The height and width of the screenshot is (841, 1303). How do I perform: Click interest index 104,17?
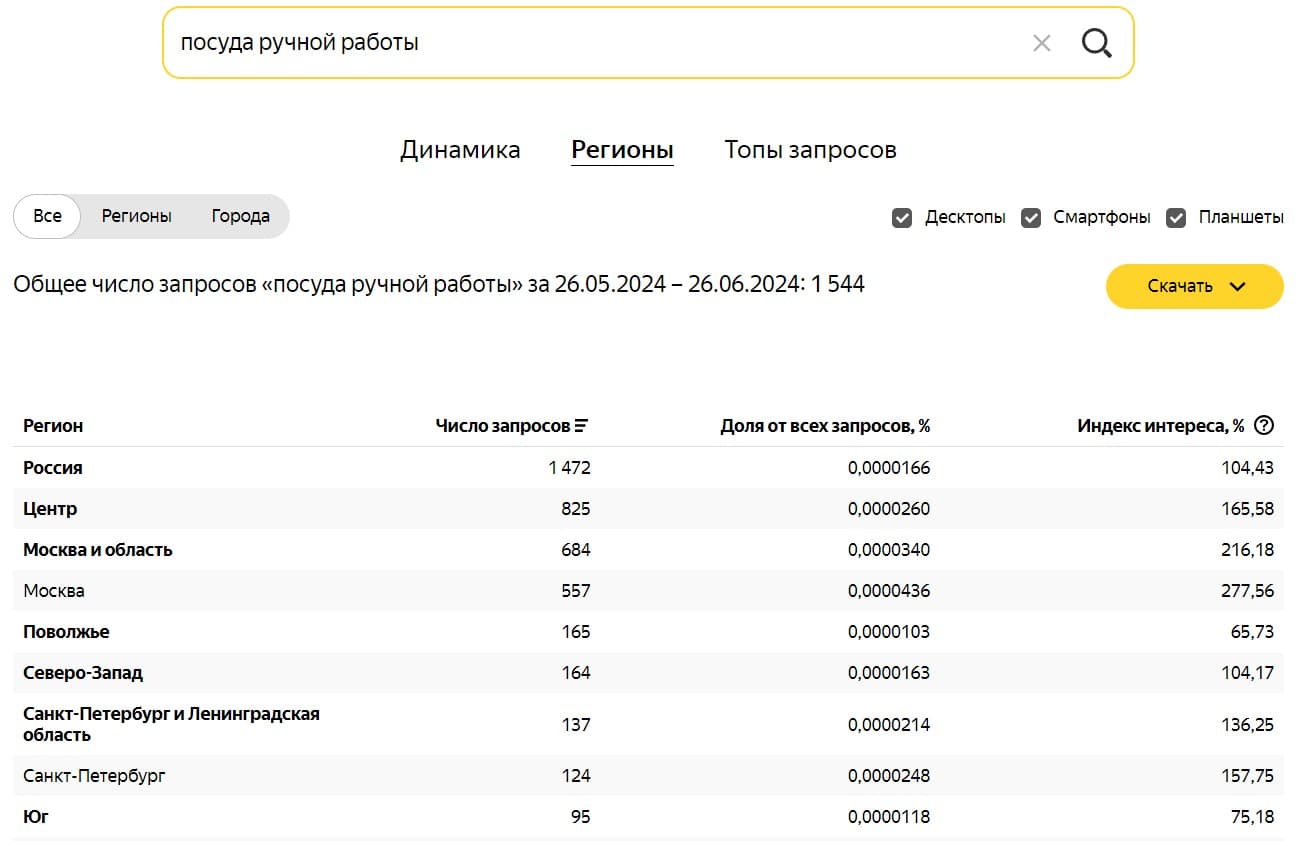tap(1248, 673)
